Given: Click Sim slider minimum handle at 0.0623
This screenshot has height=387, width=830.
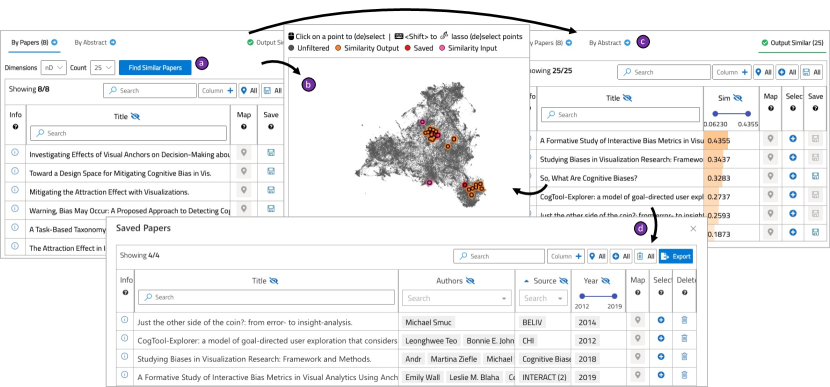Looking at the screenshot, I should [x=715, y=113].
